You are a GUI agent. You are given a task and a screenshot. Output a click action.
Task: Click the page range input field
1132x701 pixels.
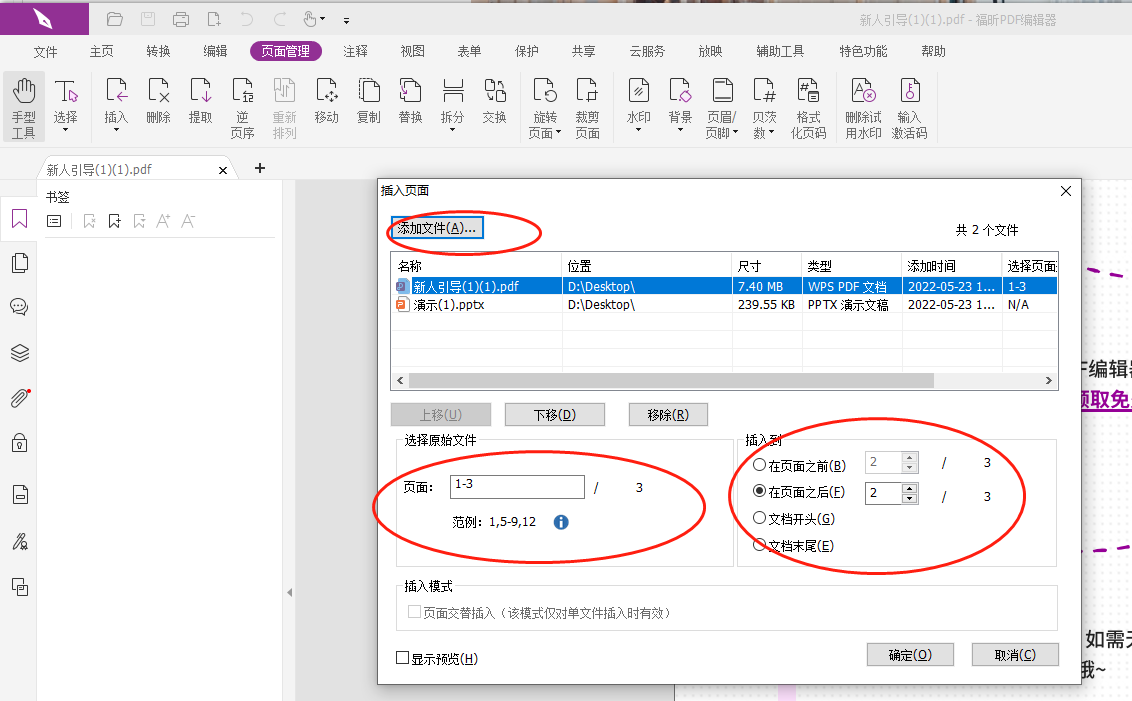[x=517, y=487]
